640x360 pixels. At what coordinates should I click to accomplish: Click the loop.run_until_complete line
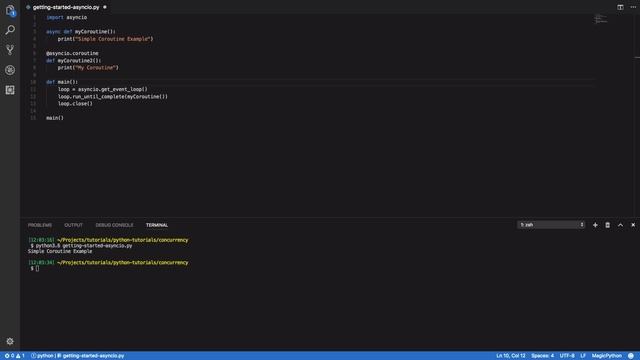point(113,97)
